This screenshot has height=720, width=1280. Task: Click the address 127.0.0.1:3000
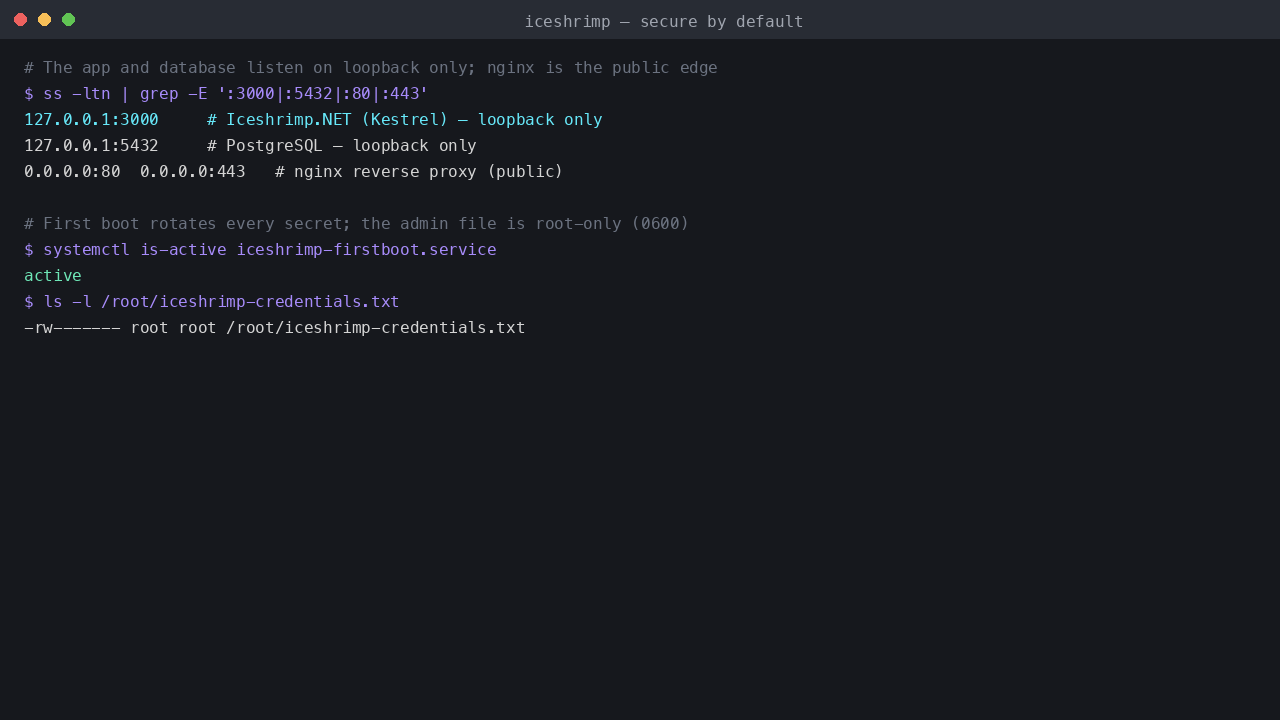(x=91, y=120)
